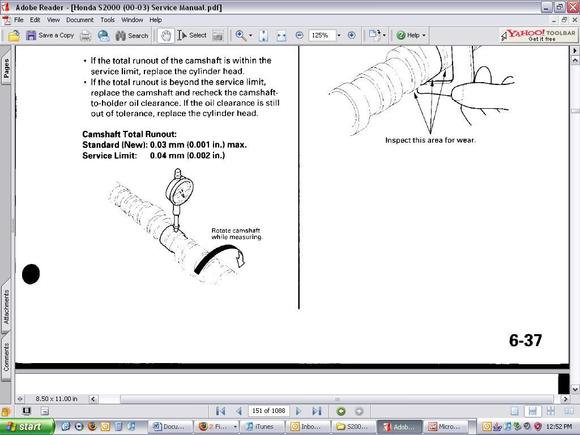Open the Pages side panel tab
Viewport: 580px width, 435px height.
(x=6, y=68)
